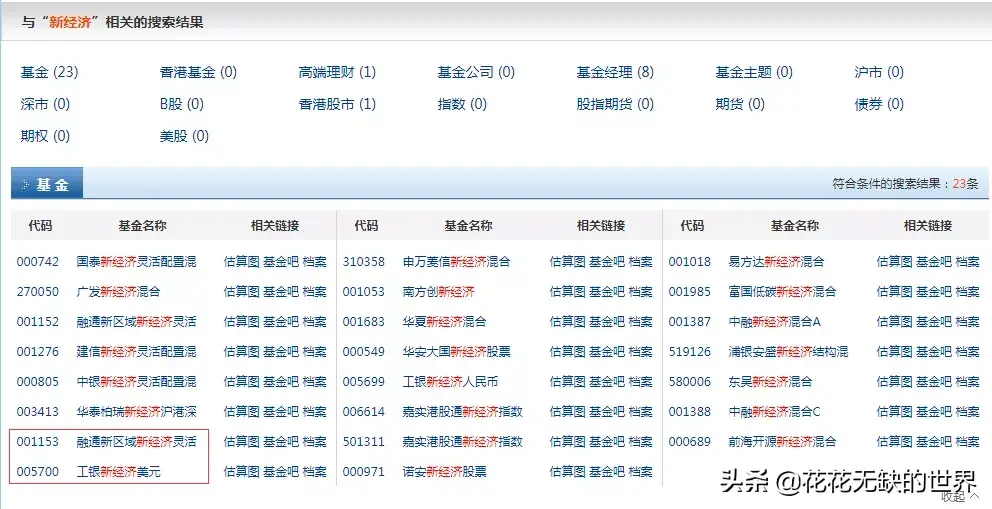This screenshot has height=509, width=992.
Task: Open fund 华泰柏瑞新经济沪港深
Action: tap(136, 411)
